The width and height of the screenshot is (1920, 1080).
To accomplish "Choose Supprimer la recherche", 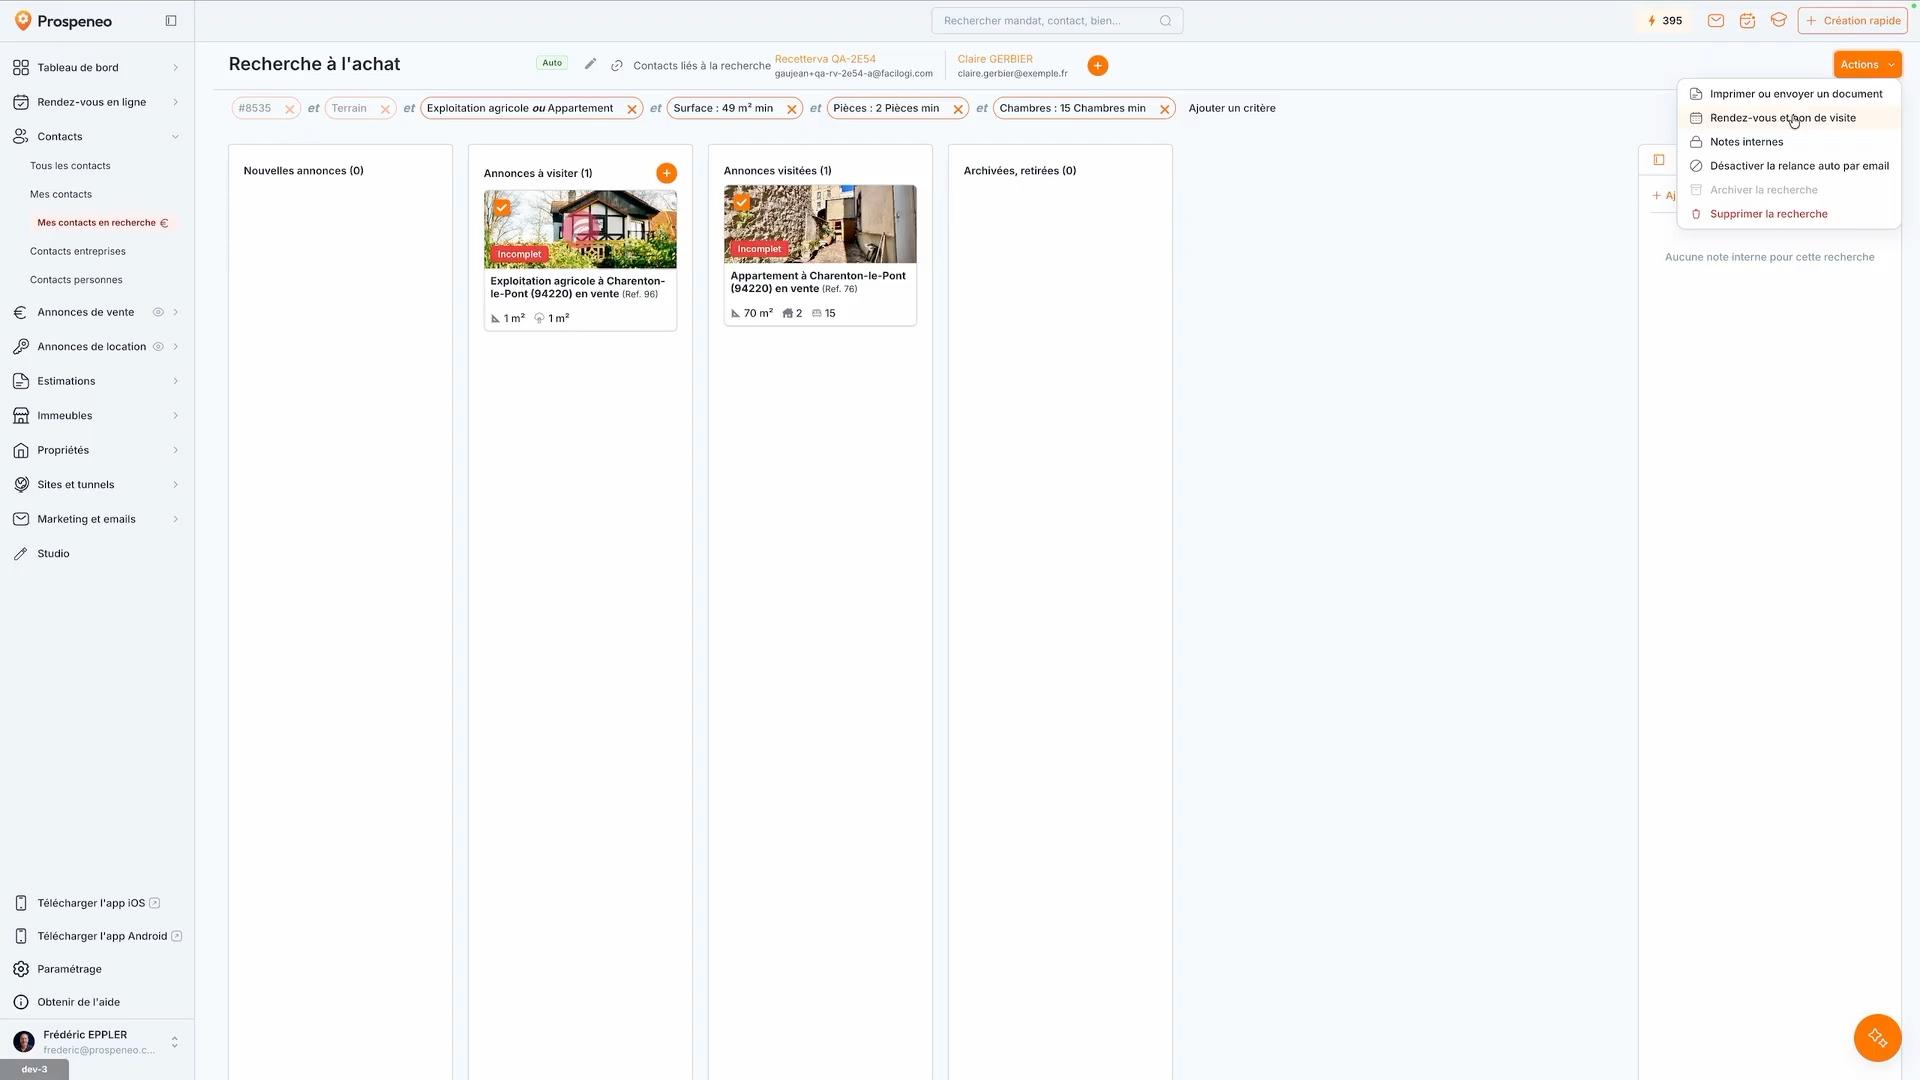I will coord(1789,214).
